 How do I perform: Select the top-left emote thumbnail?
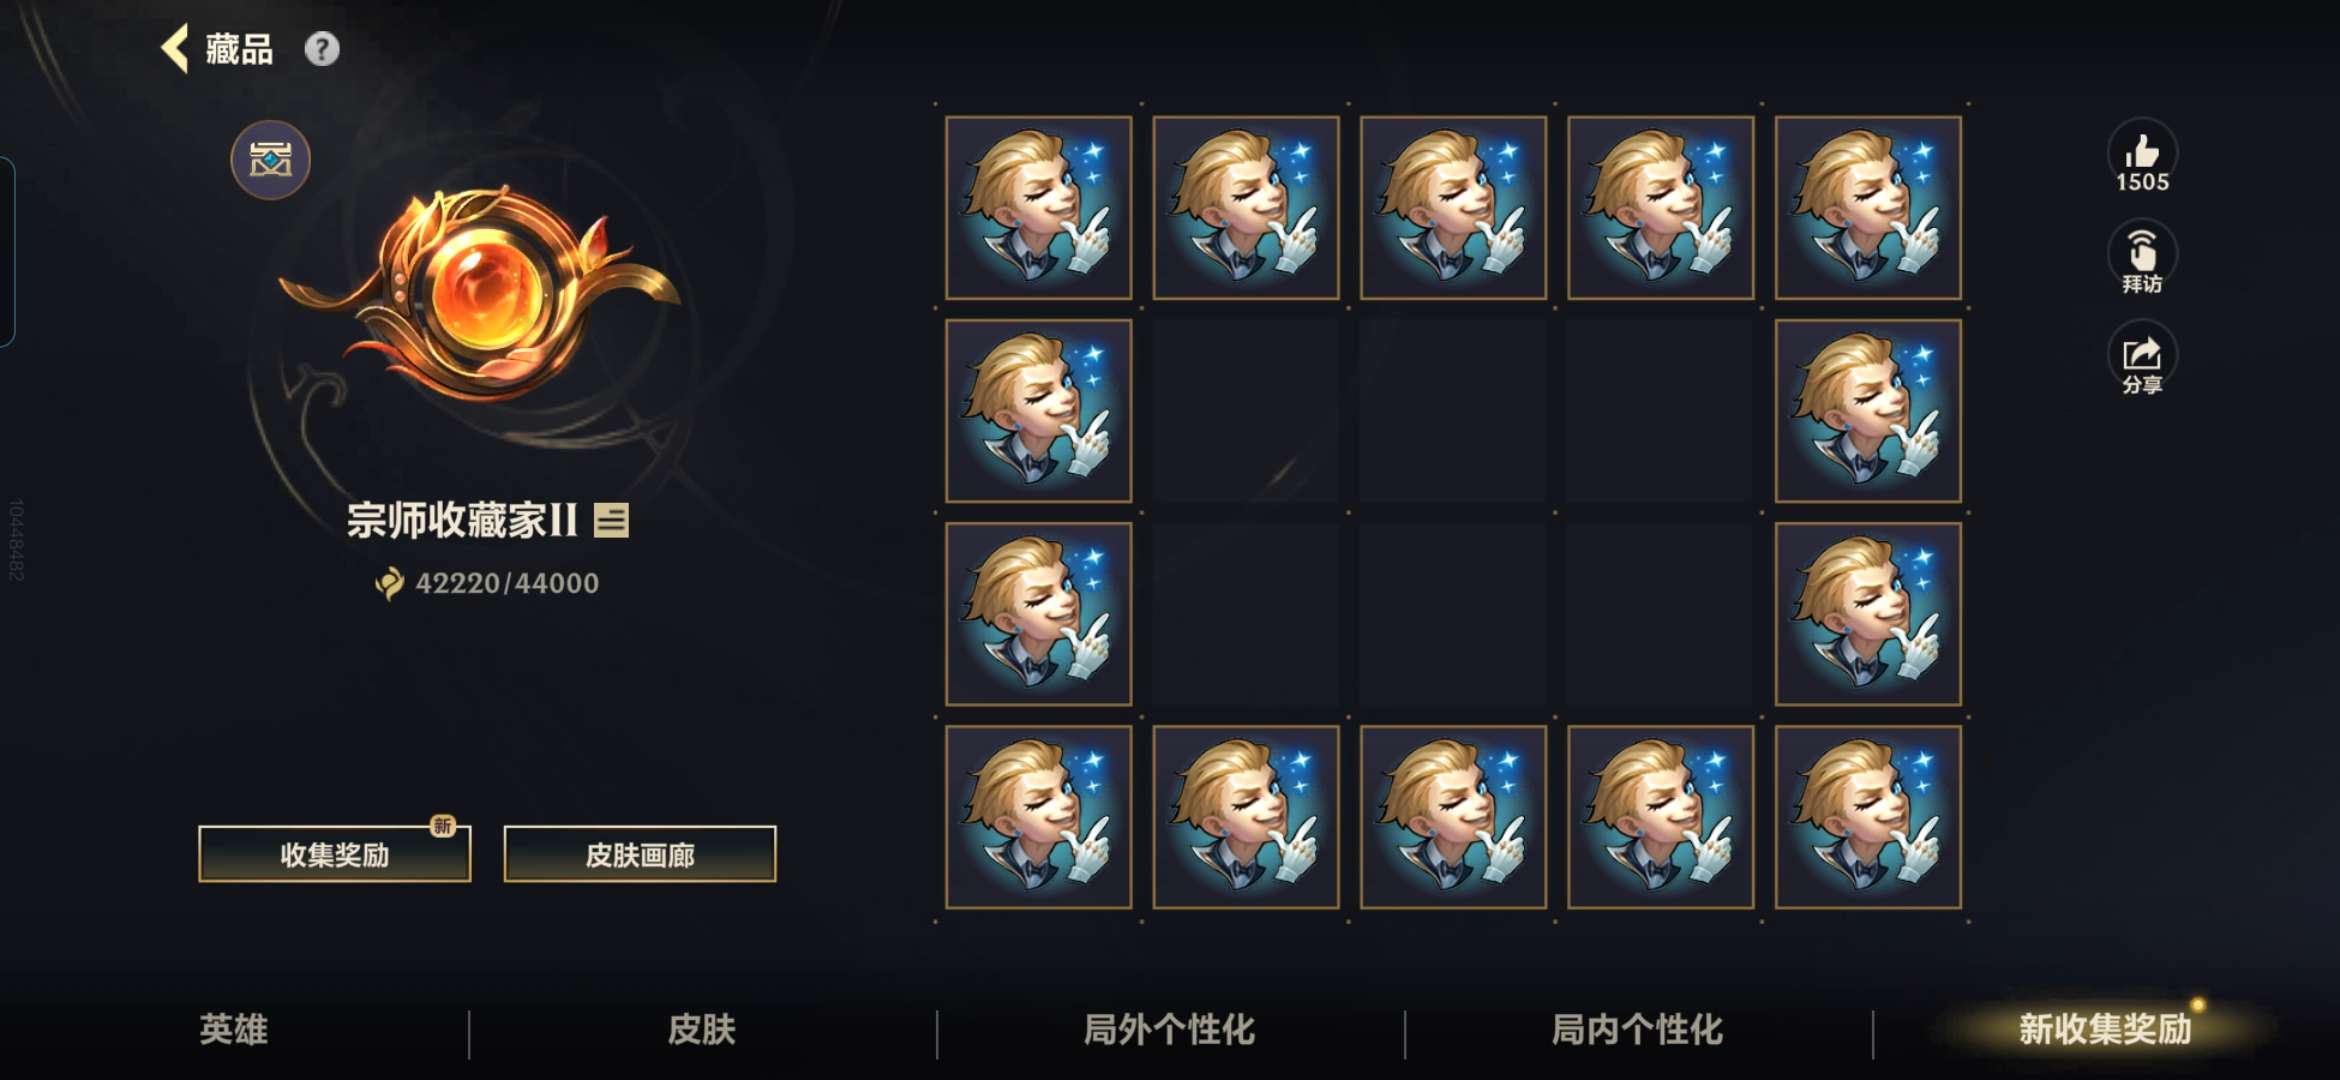click(x=1039, y=207)
